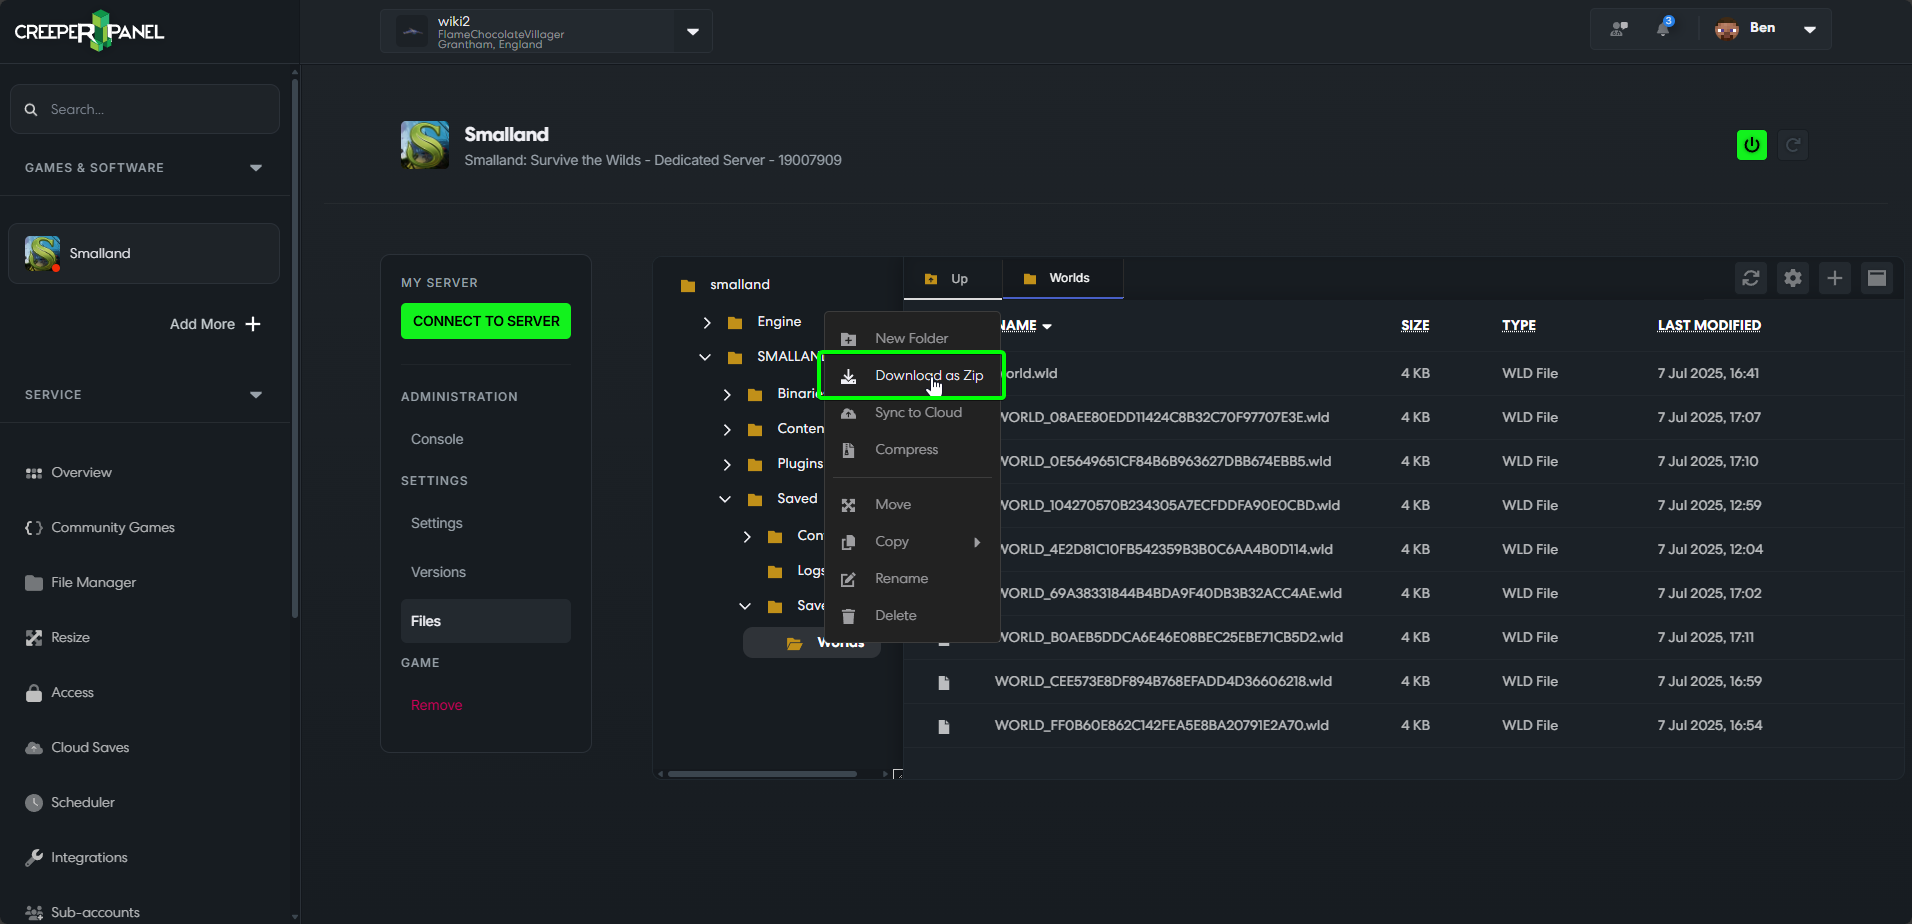Expand the Binaries folder chevron
Viewport: 1912px width, 924px height.
tap(727, 394)
